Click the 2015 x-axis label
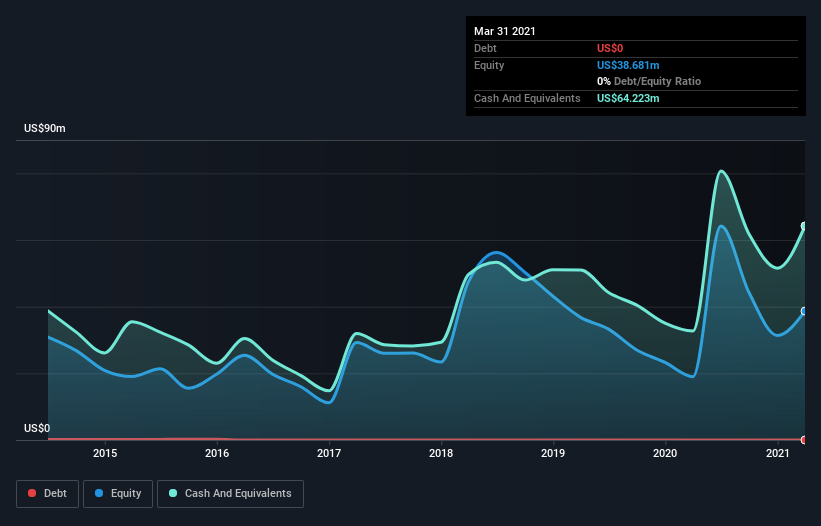Image resolution: width=821 pixels, height=526 pixels. tap(105, 453)
